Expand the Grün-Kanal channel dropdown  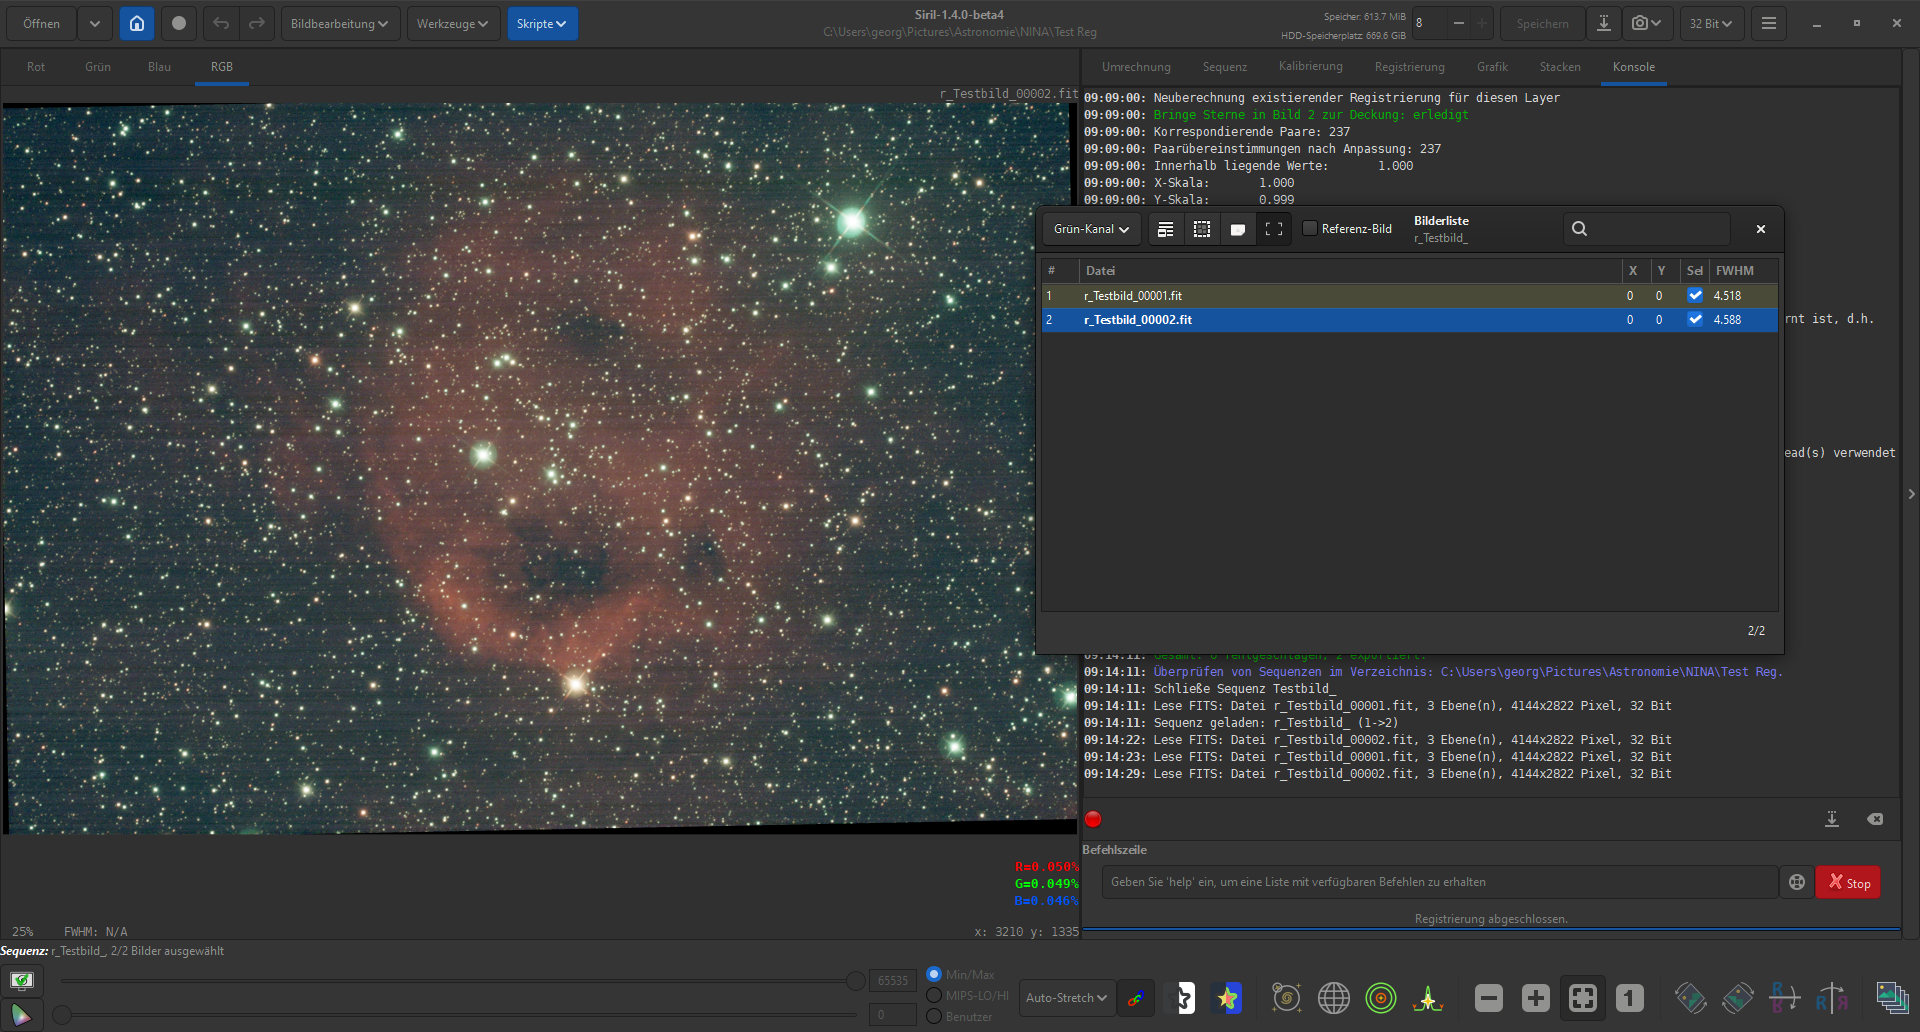(x=1091, y=229)
